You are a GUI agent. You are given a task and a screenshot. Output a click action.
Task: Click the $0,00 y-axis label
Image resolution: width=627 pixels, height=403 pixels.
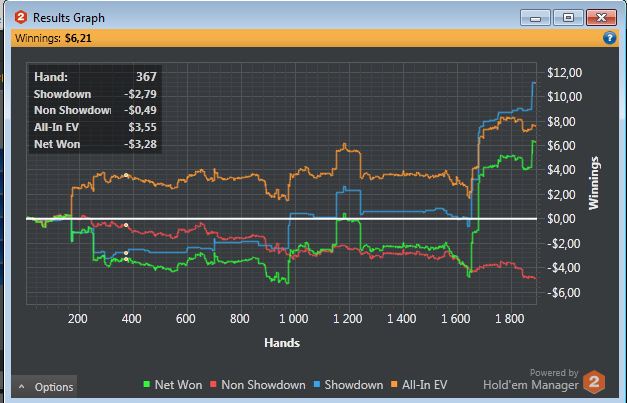point(561,219)
